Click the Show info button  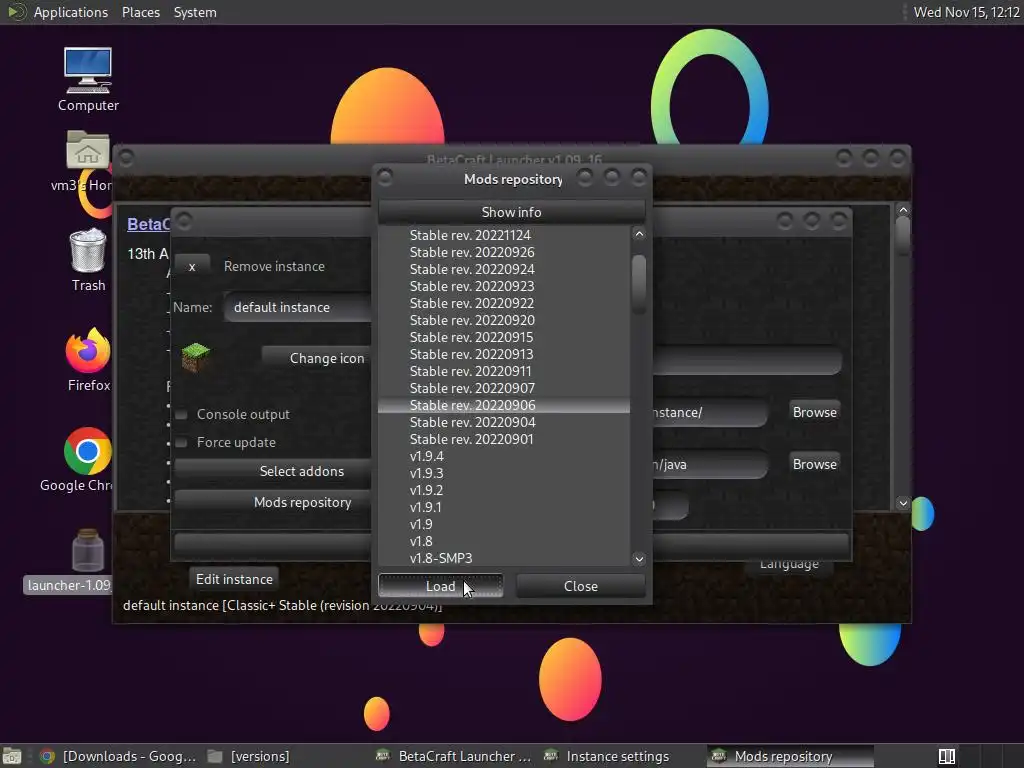pos(511,212)
